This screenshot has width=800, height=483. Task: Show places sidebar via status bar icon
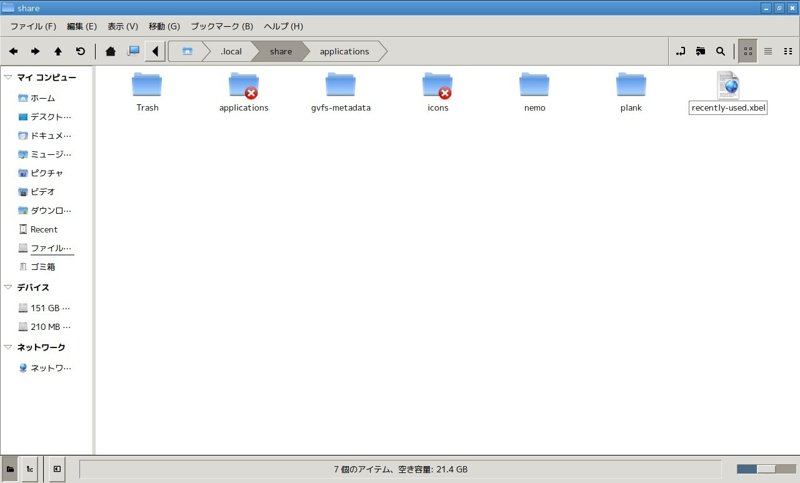pos(10,469)
